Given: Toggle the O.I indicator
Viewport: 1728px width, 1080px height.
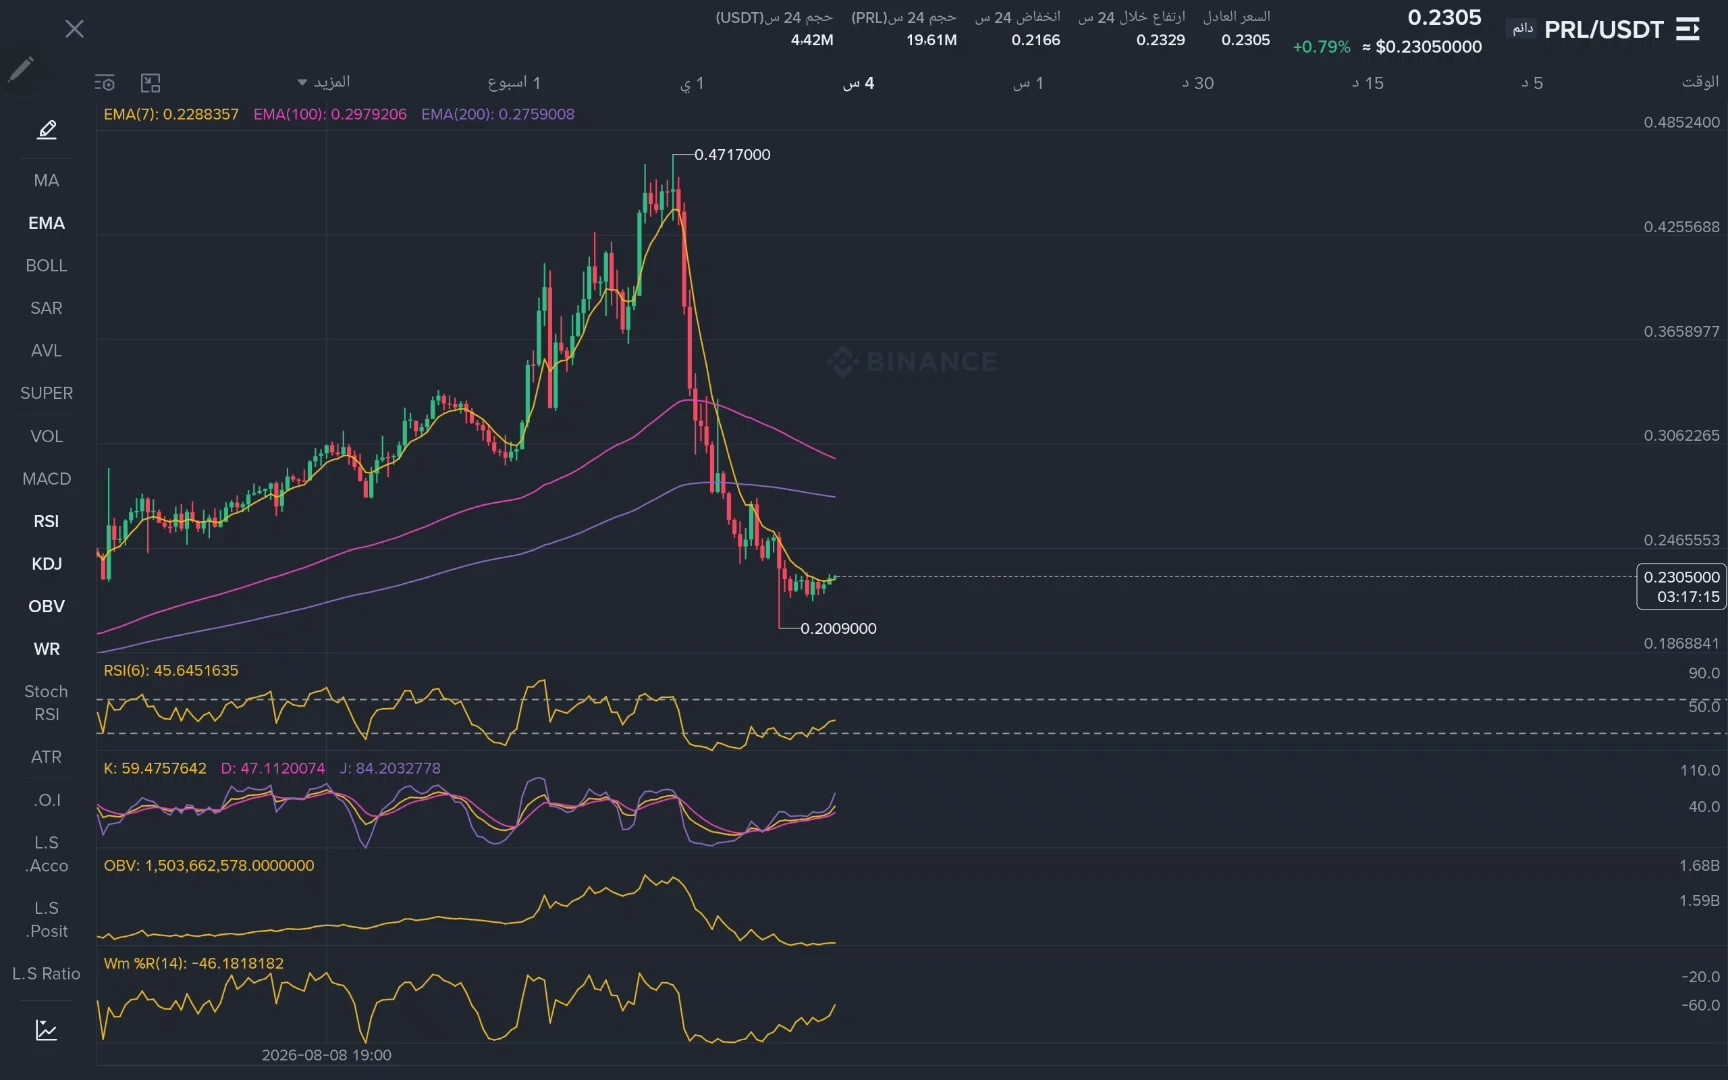Looking at the screenshot, I should 47,800.
